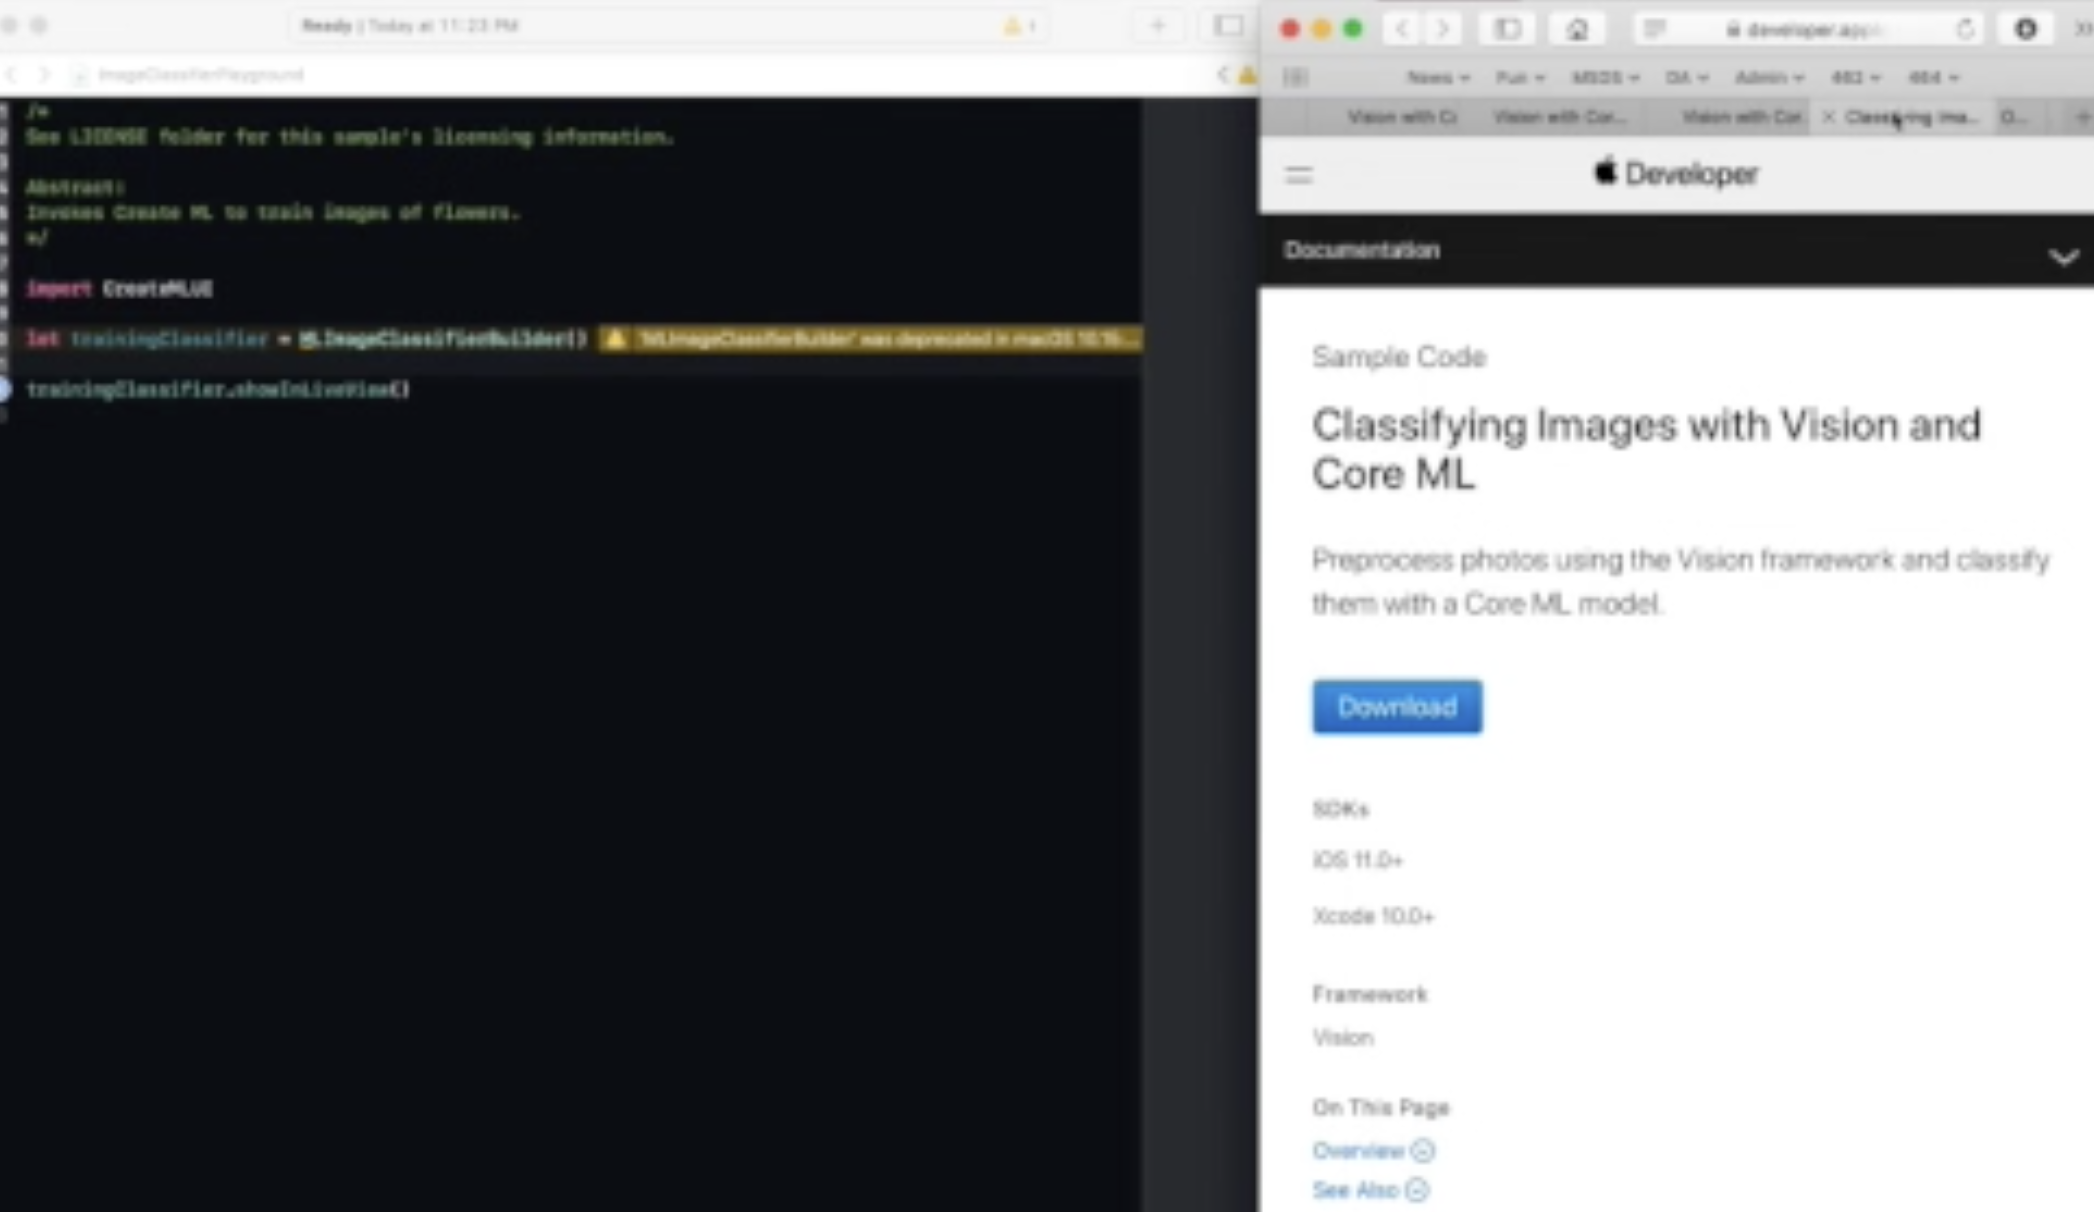Reload the developer.apple.com page in Safari
2094x1212 pixels.
(x=1963, y=29)
